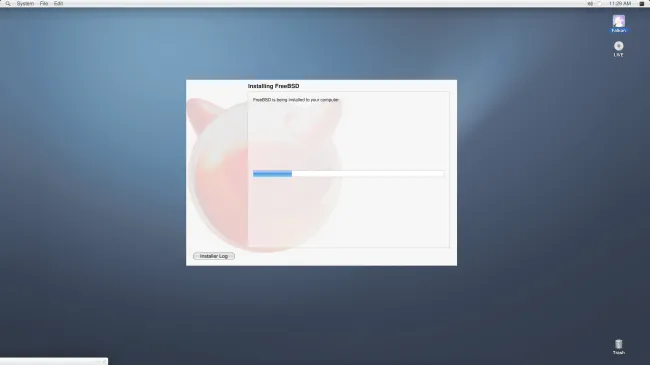Select the Falkon desktop icon
This screenshot has width=650, height=365.
(x=618, y=24)
